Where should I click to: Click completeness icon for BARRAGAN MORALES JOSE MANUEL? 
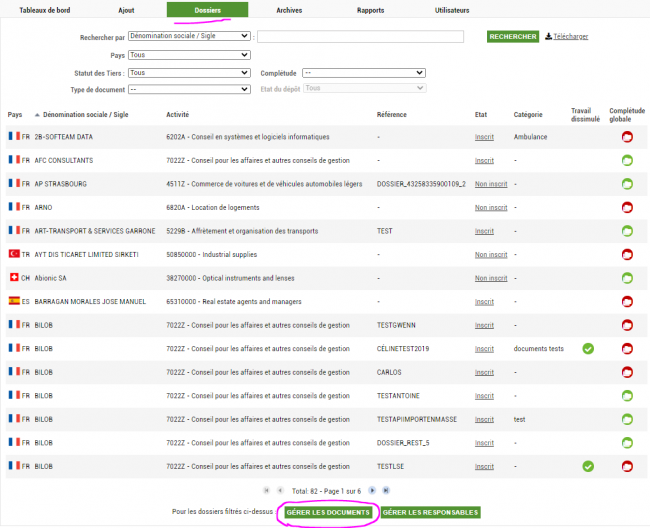tap(627, 302)
